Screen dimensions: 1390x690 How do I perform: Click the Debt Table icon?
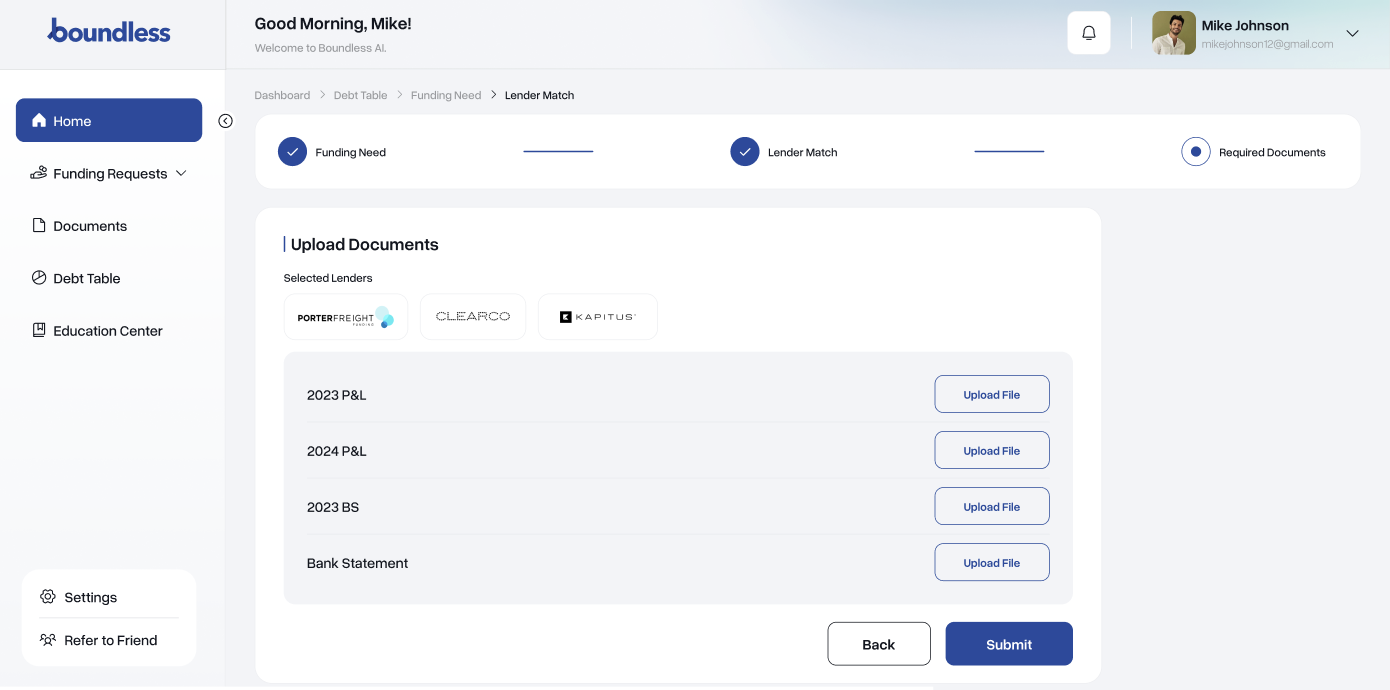click(x=37, y=278)
